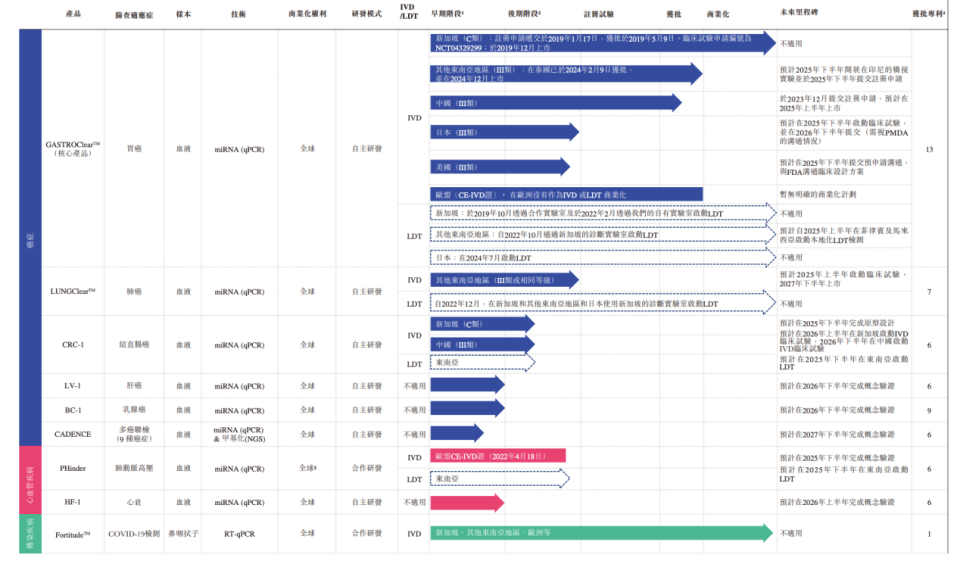Click the GASTROClear 新加坡（C類）NCT04329299 progress bar

603,42
